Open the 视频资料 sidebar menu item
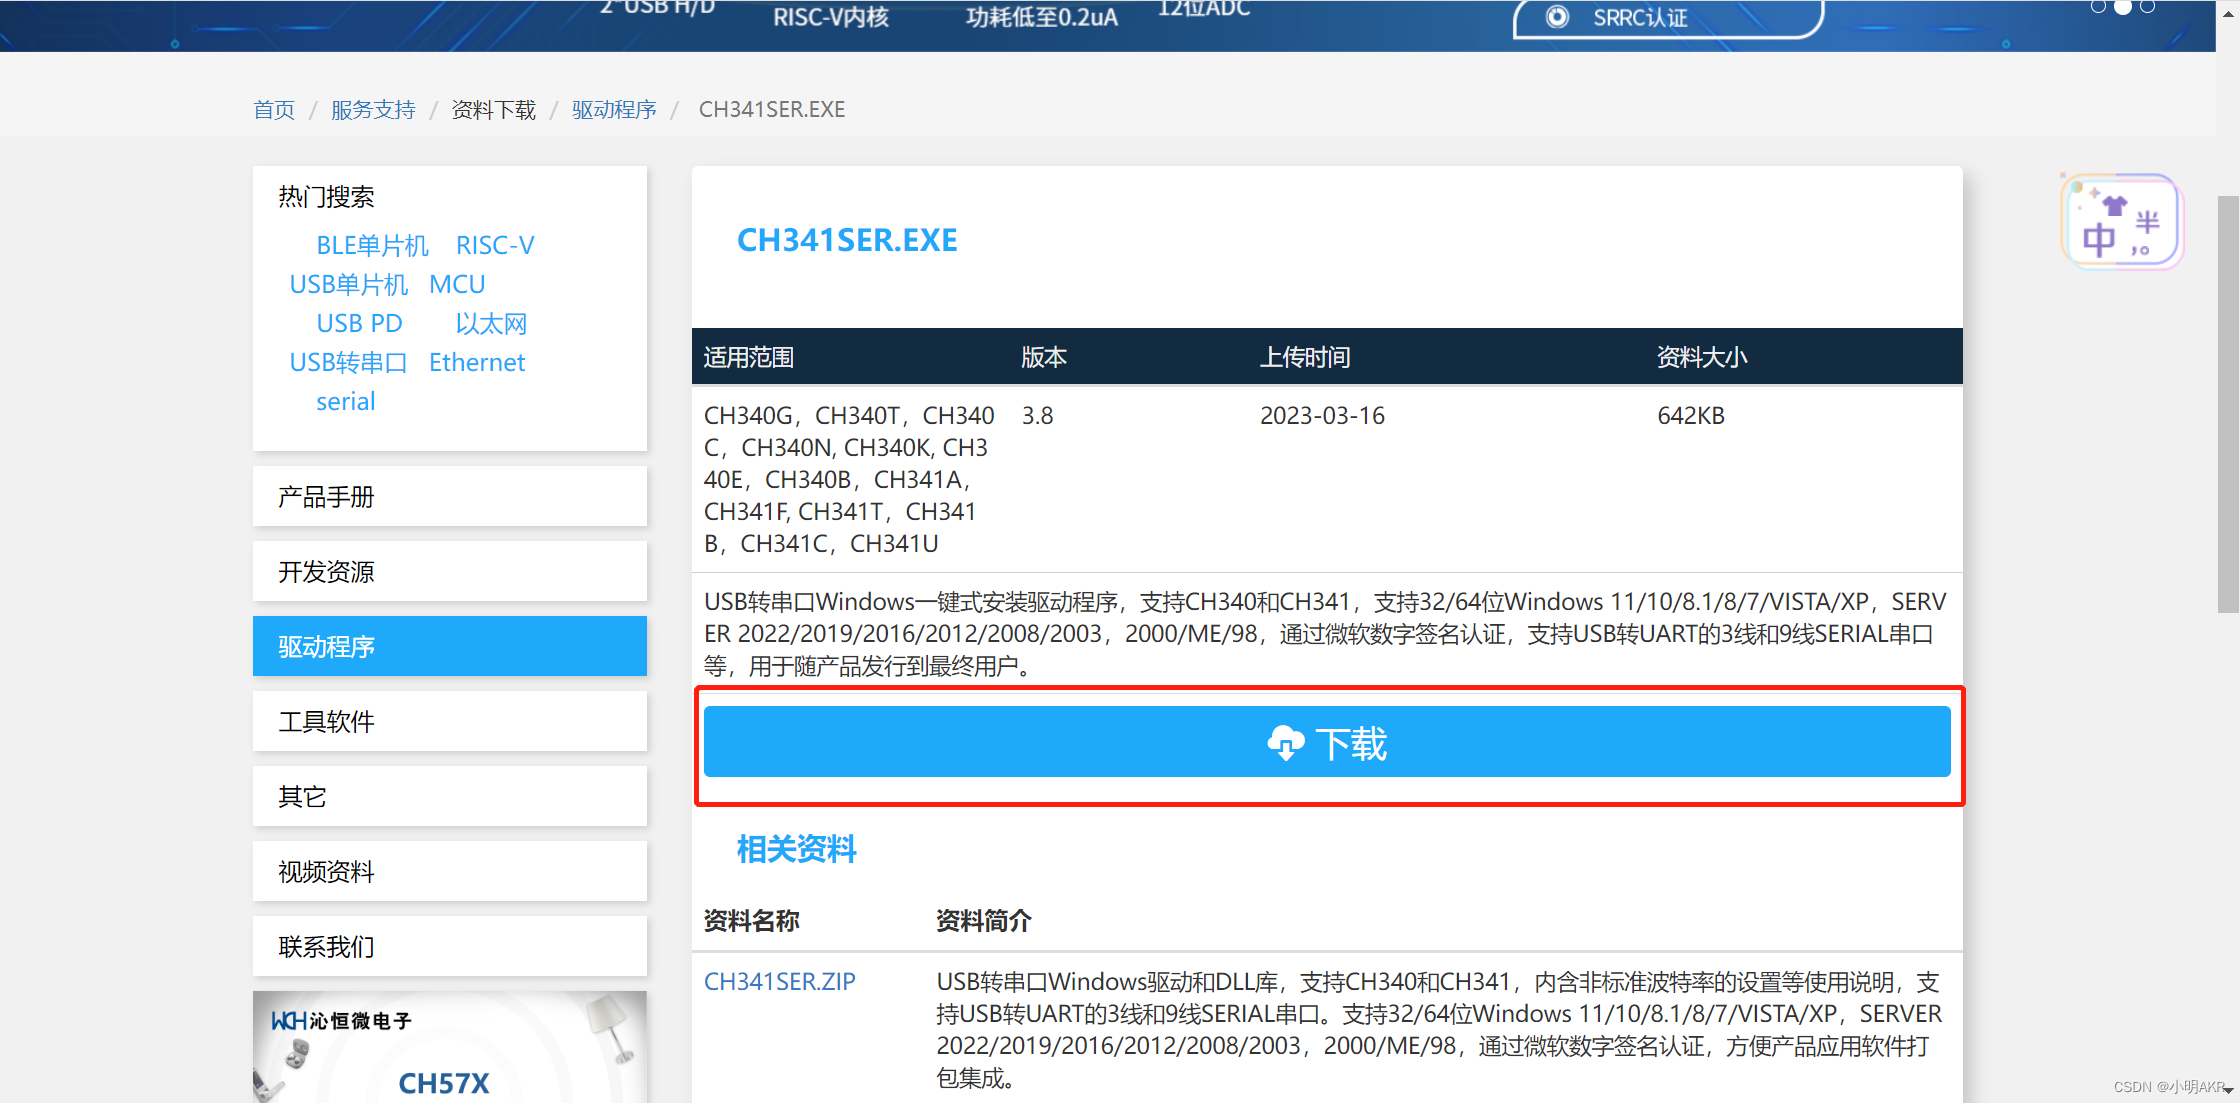This screenshot has height=1103, width=2240. [450, 871]
